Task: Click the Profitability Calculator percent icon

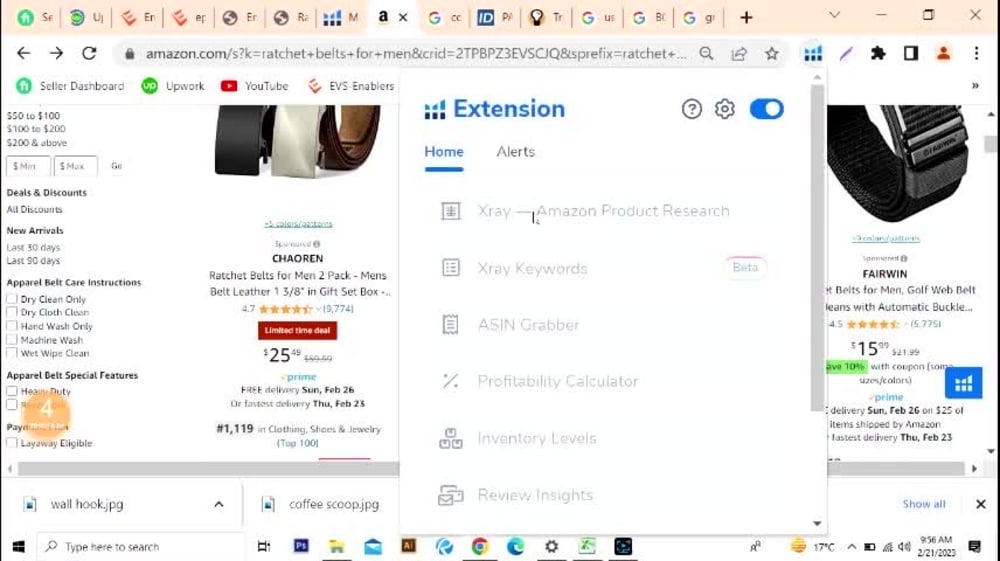Action: (x=450, y=381)
